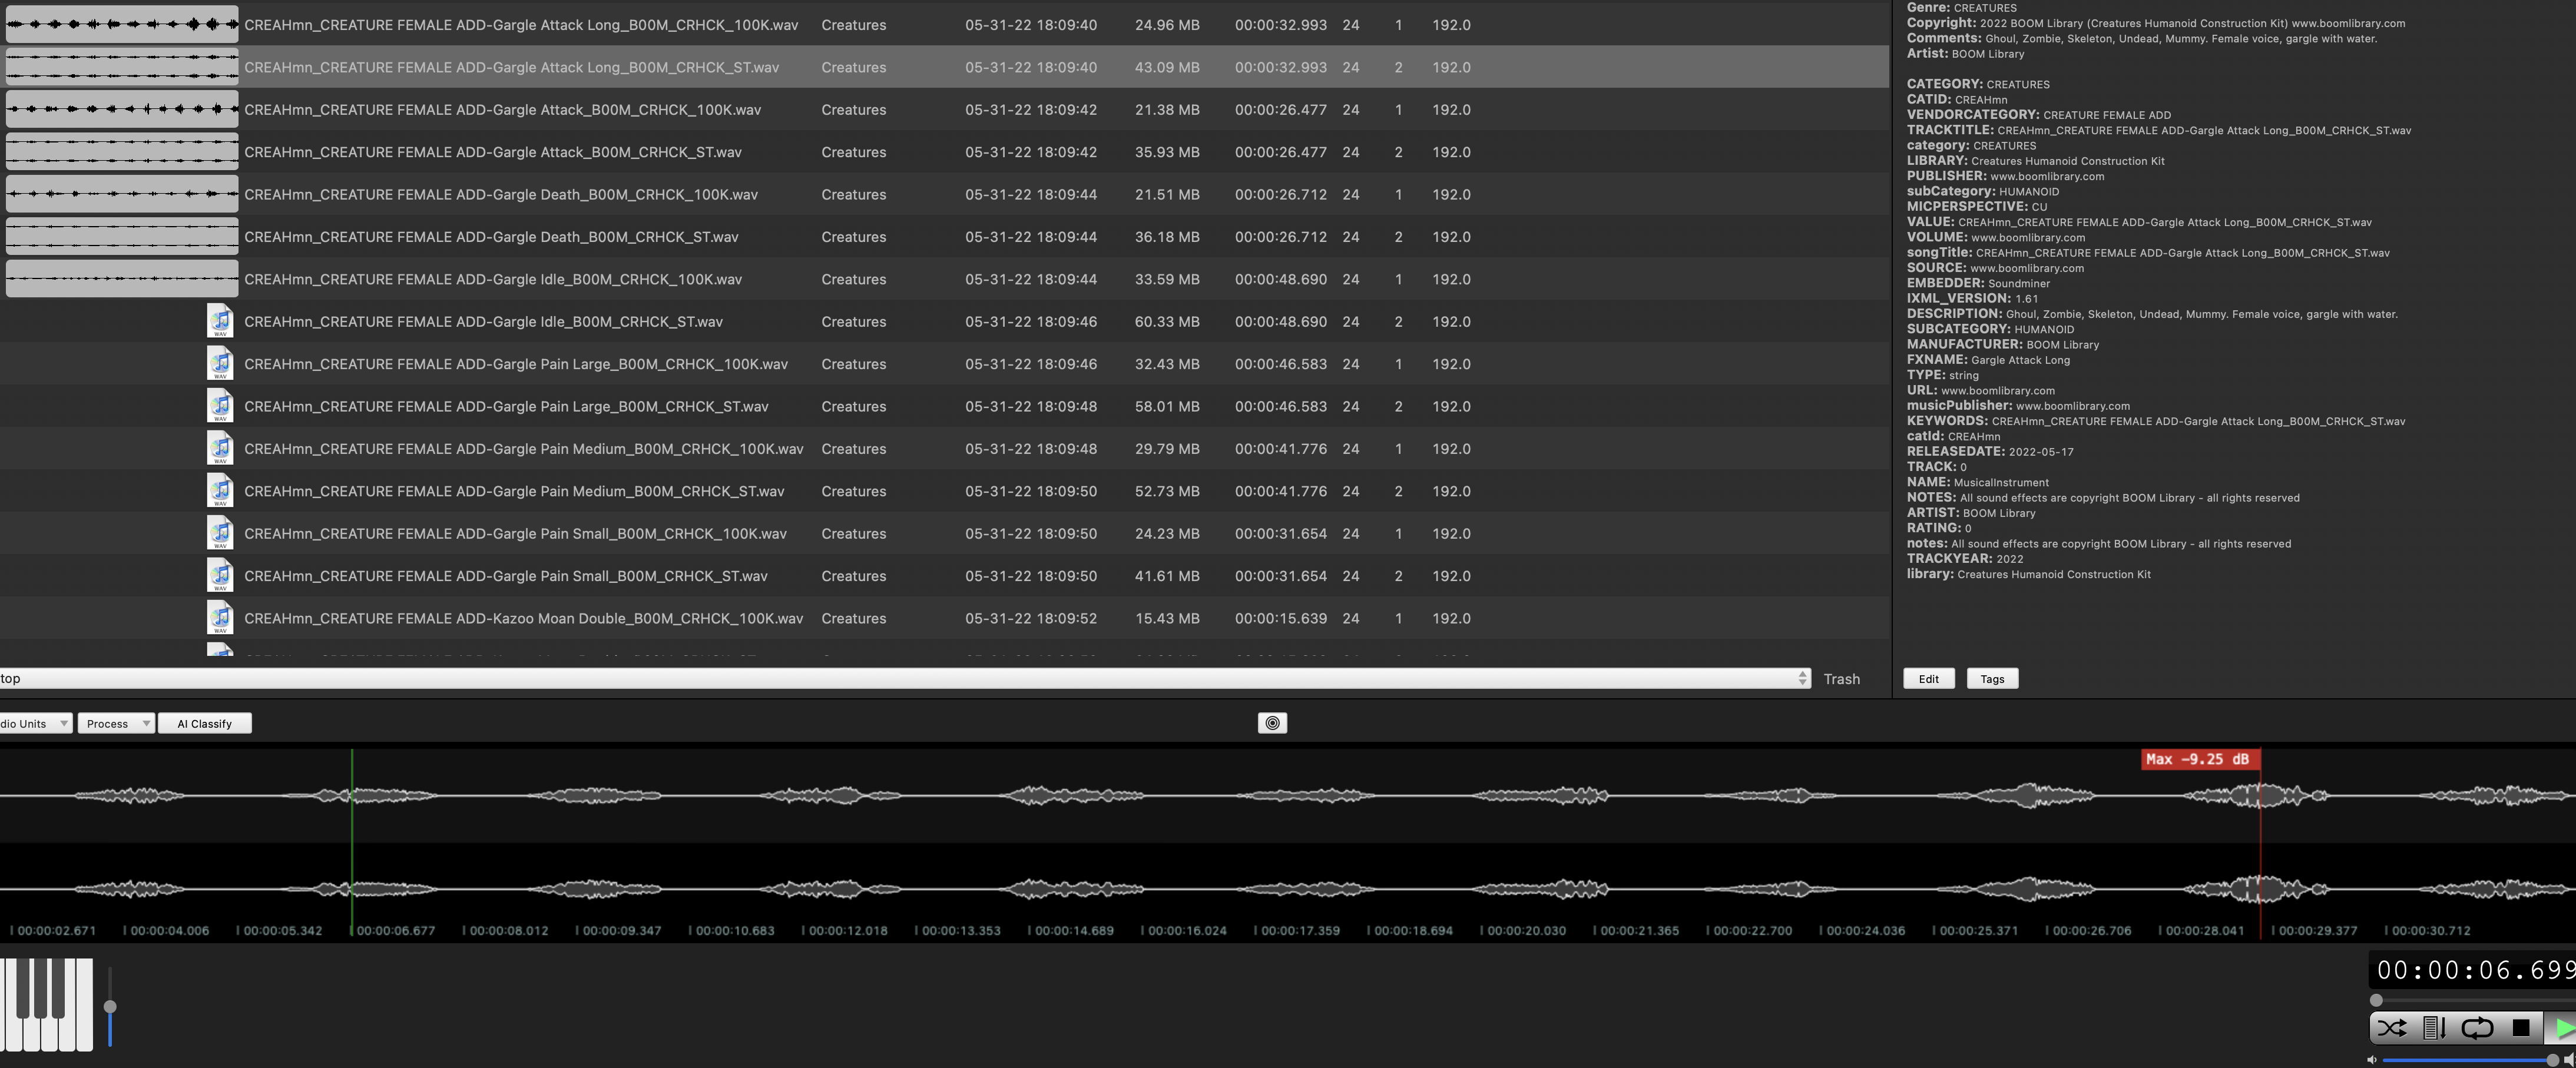Click WAV icon of Gargle Pain Medium ST
This screenshot has width=2576, height=1068.
[220, 491]
